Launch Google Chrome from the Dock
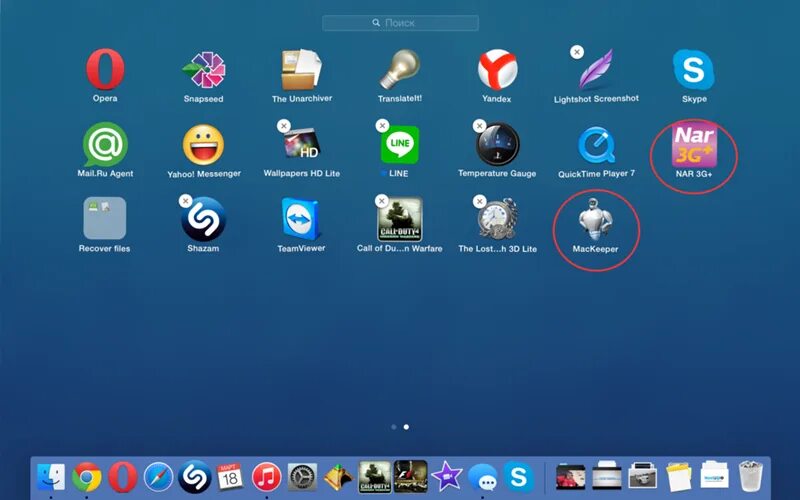This screenshot has height=500, width=800. pos(87,477)
